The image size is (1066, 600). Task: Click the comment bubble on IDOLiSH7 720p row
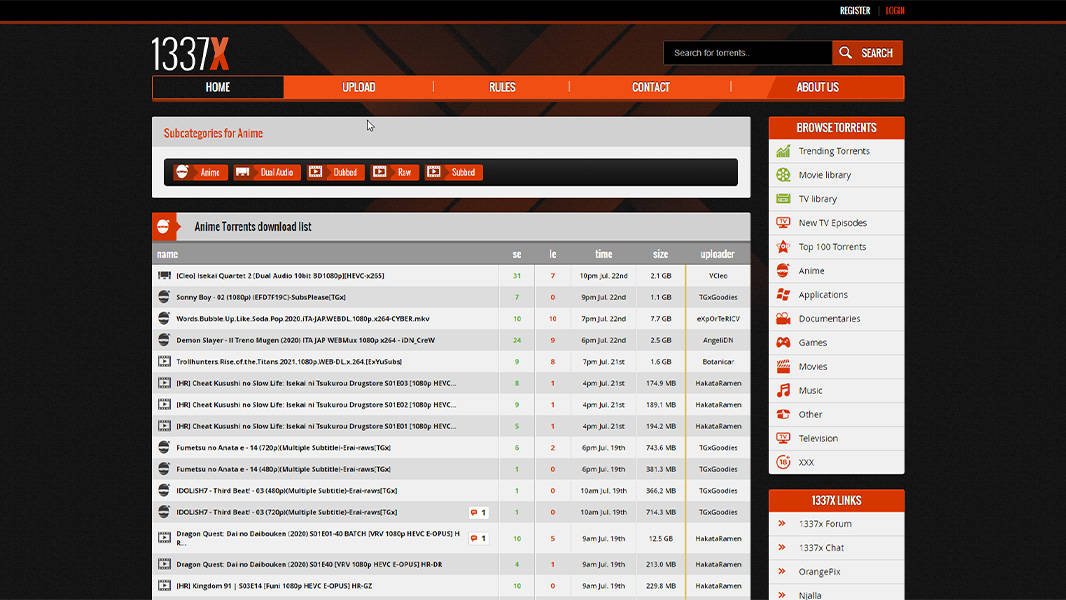click(x=478, y=512)
